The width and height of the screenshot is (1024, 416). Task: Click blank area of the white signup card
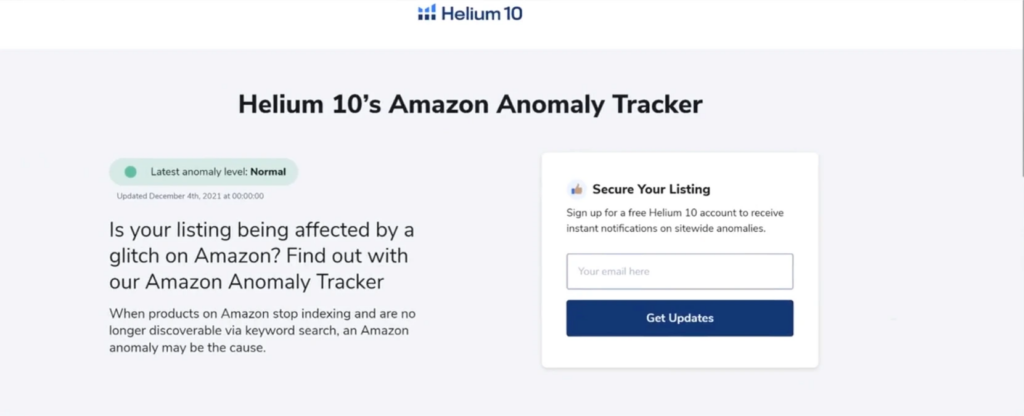tap(680, 353)
